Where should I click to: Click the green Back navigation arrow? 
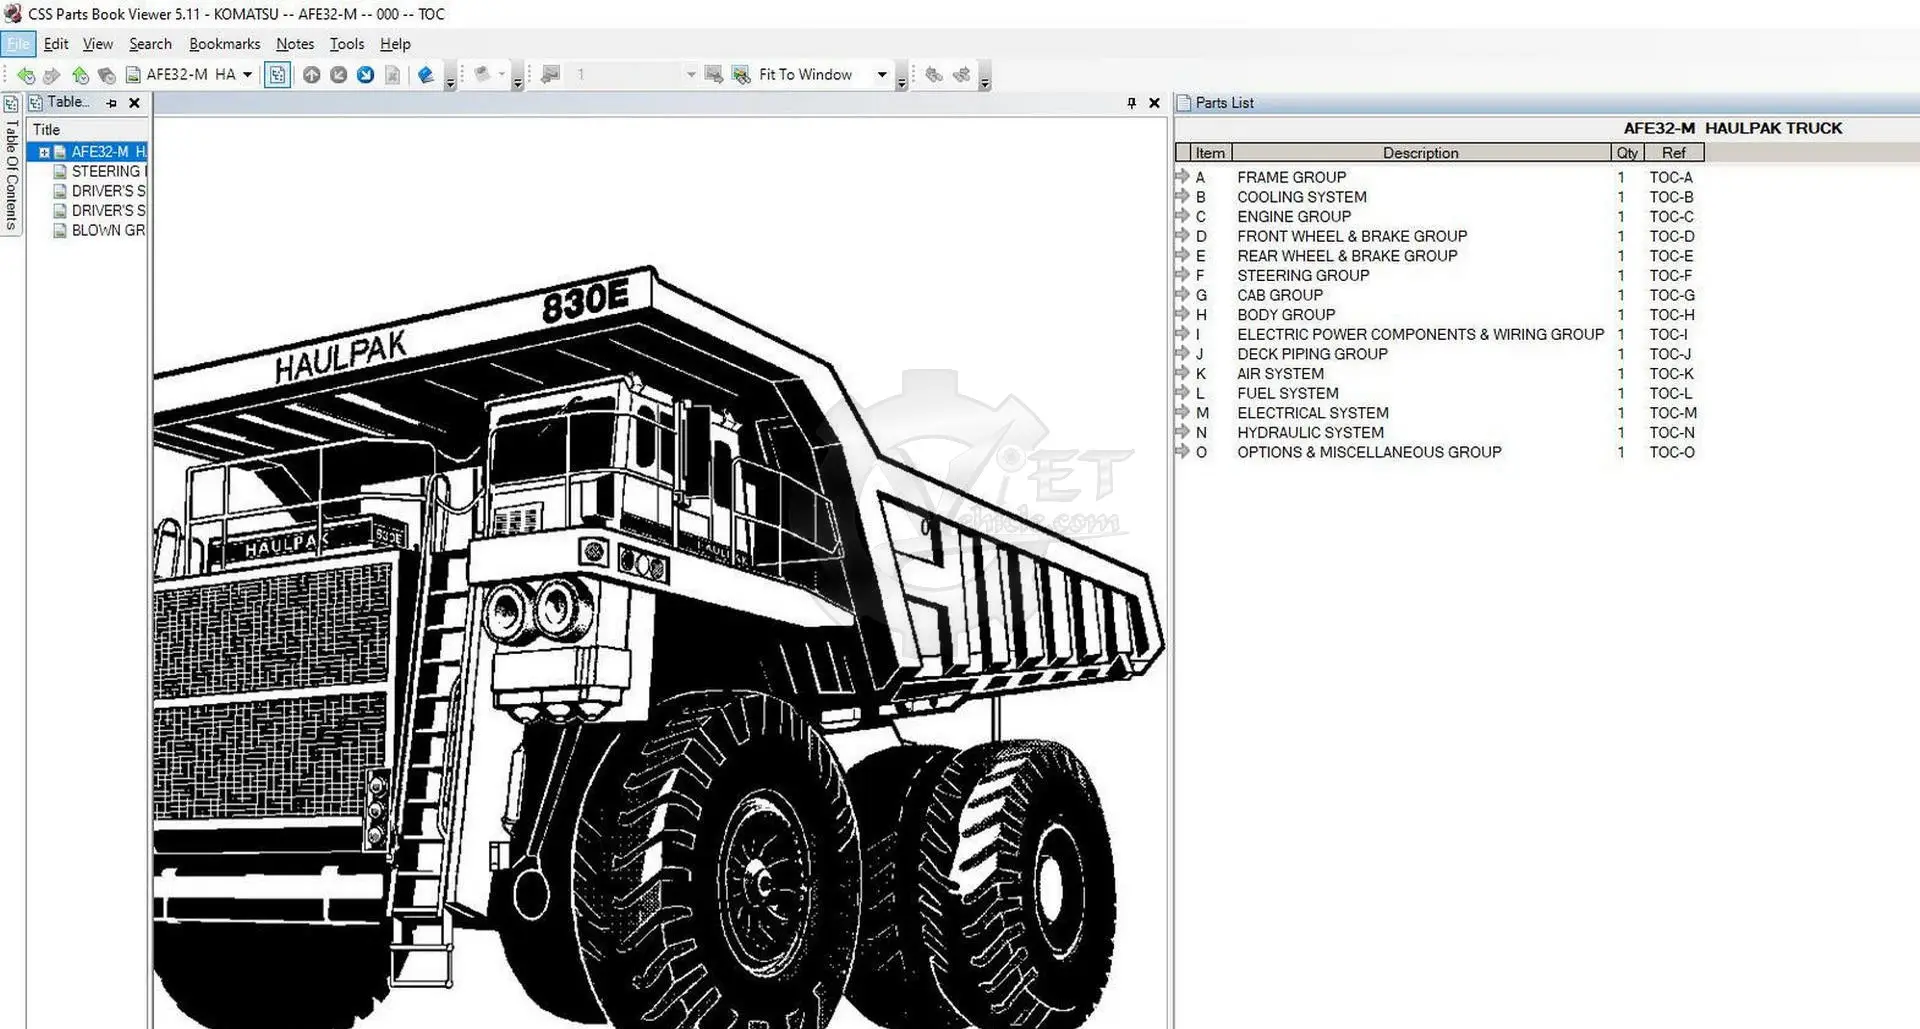click(x=25, y=75)
